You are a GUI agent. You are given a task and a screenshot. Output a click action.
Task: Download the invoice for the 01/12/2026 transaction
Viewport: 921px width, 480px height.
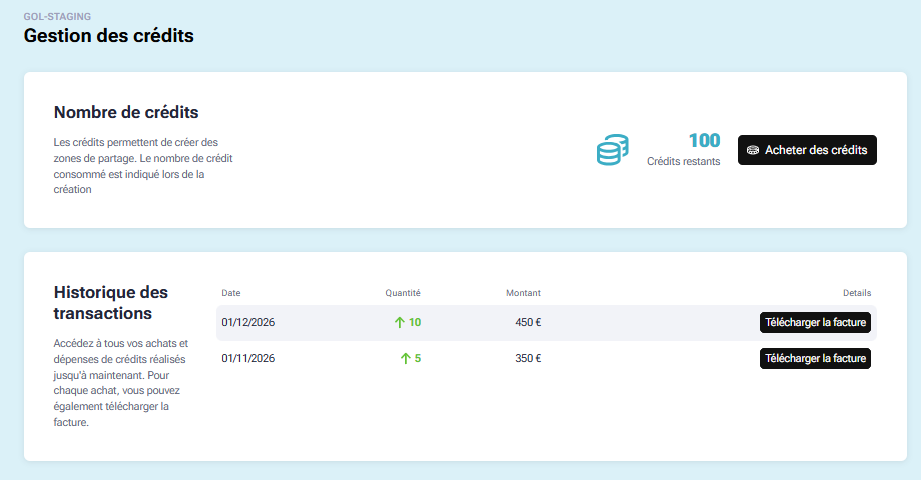pos(815,323)
